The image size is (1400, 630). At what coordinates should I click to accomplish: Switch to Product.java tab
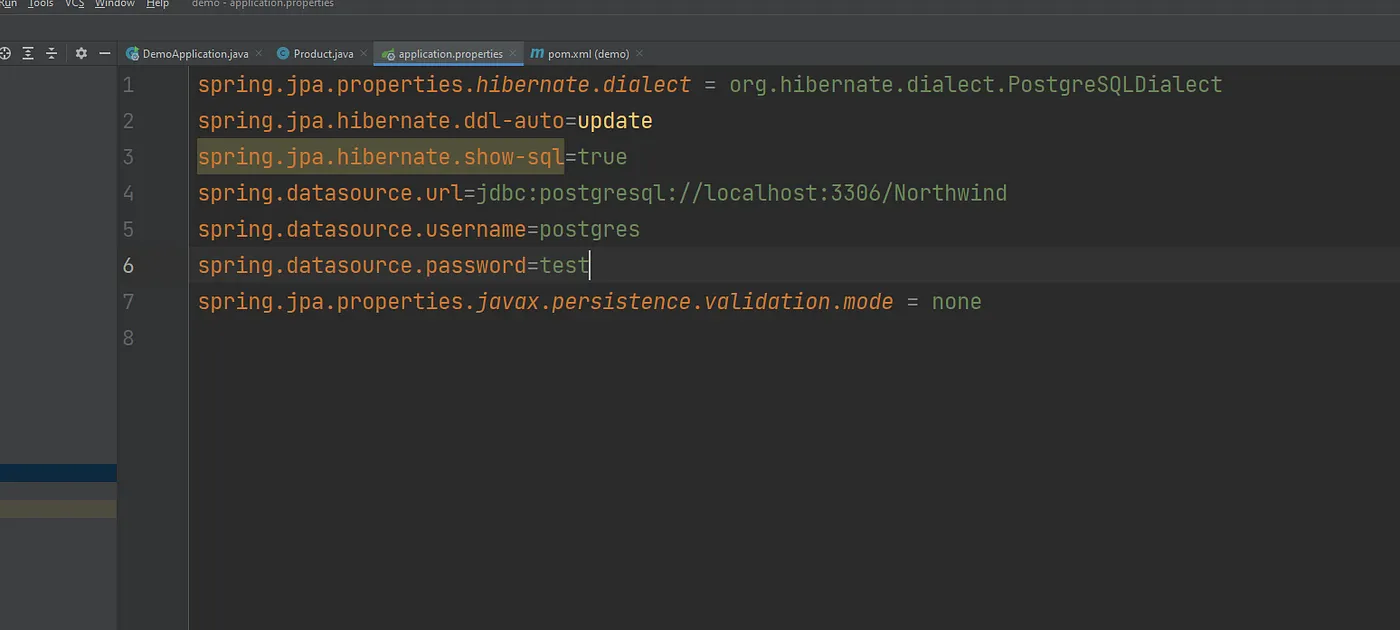coord(323,54)
